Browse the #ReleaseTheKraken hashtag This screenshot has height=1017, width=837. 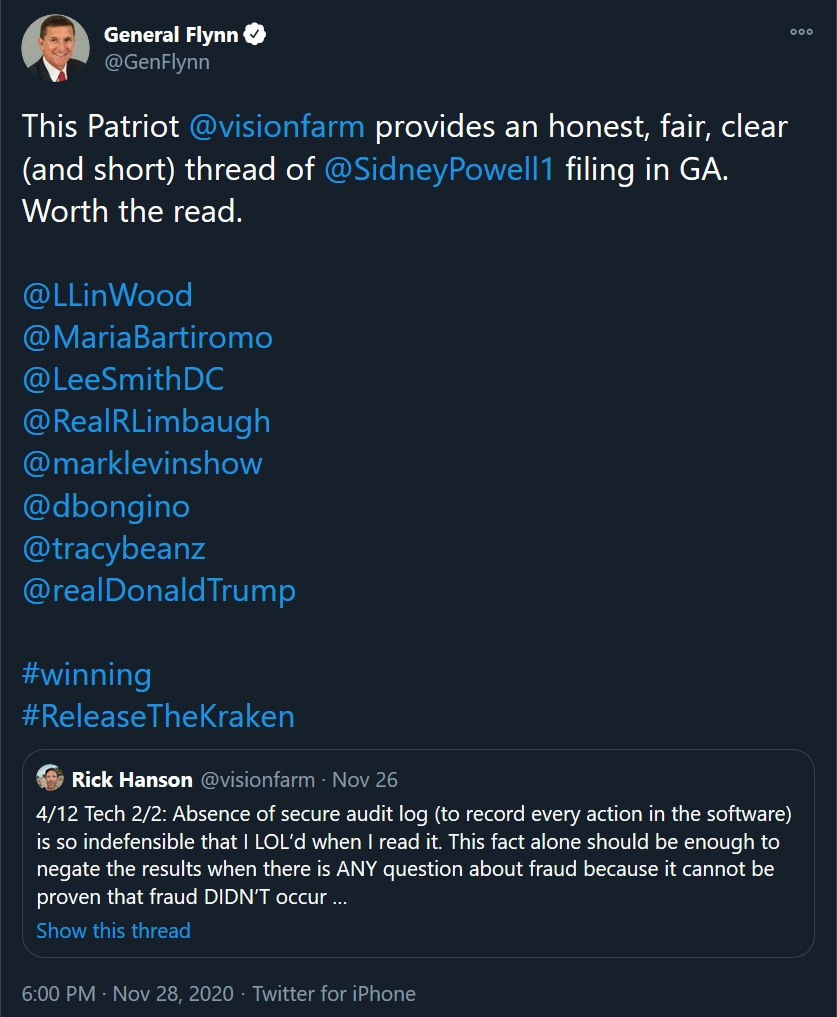coord(158,716)
